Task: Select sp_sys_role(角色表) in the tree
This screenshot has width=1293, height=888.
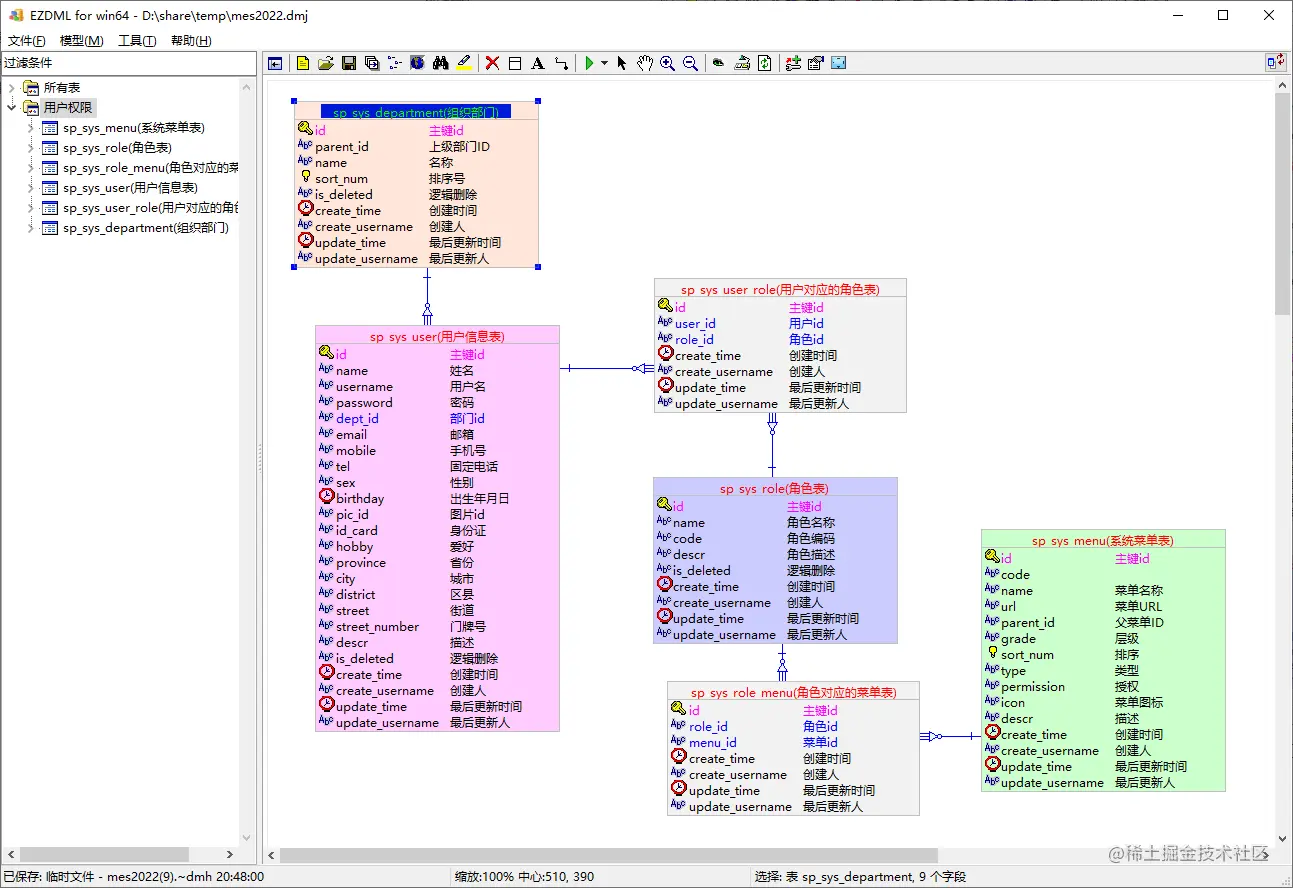Action: coord(117,148)
